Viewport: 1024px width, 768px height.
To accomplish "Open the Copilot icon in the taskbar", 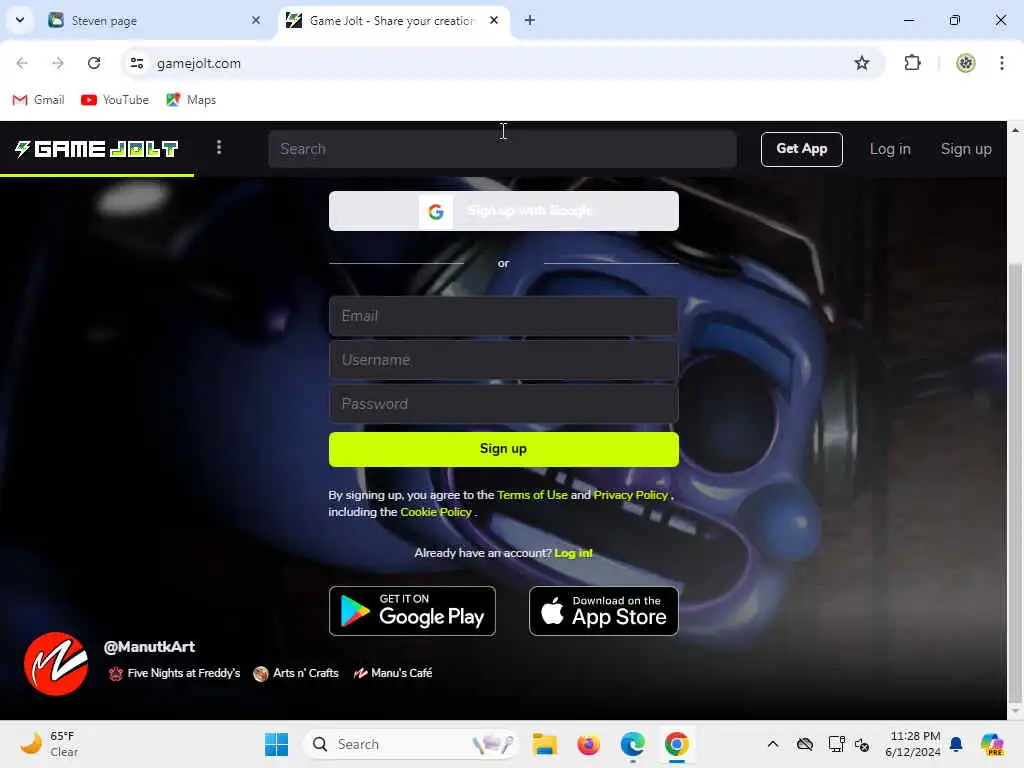I will pyautogui.click(x=991, y=744).
